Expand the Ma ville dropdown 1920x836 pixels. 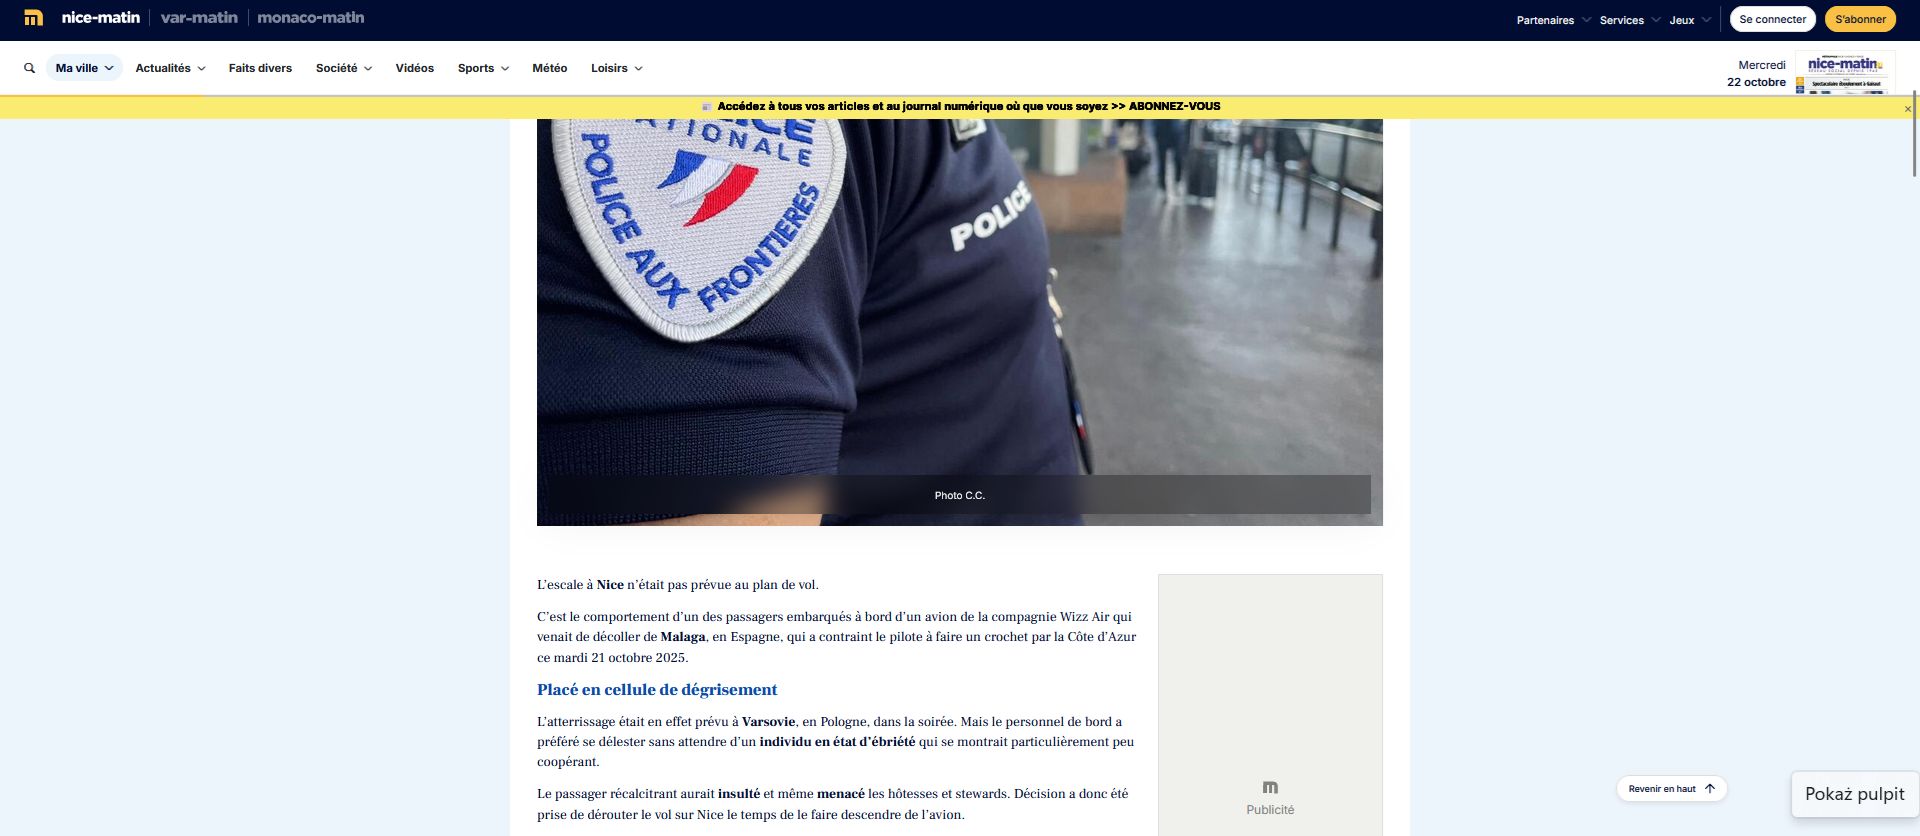click(84, 68)
